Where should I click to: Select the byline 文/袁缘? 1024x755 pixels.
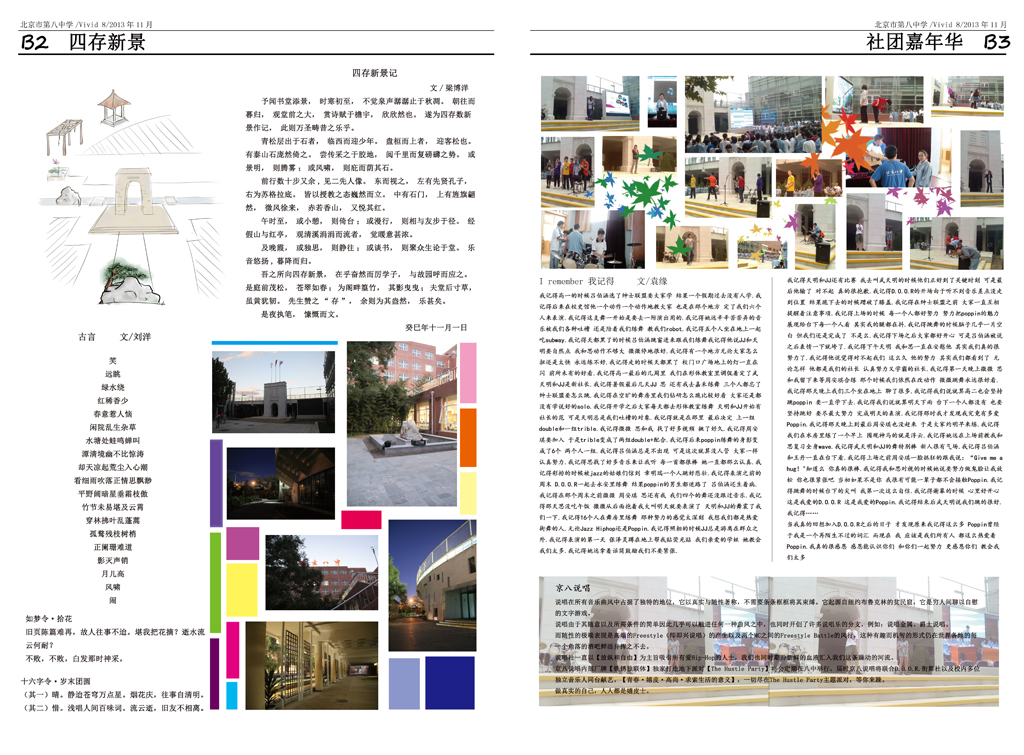click(652, 281)
